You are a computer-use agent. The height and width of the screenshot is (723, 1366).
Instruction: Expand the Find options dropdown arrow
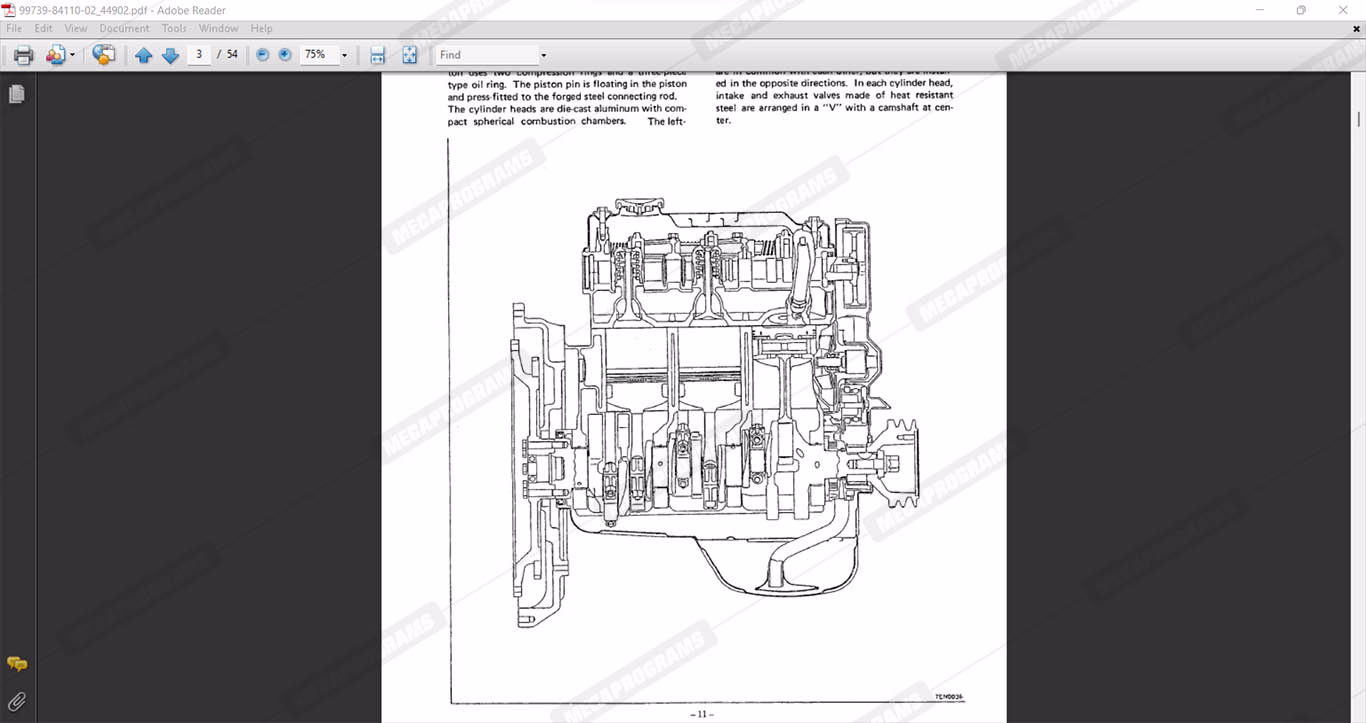tap(543, 55)
